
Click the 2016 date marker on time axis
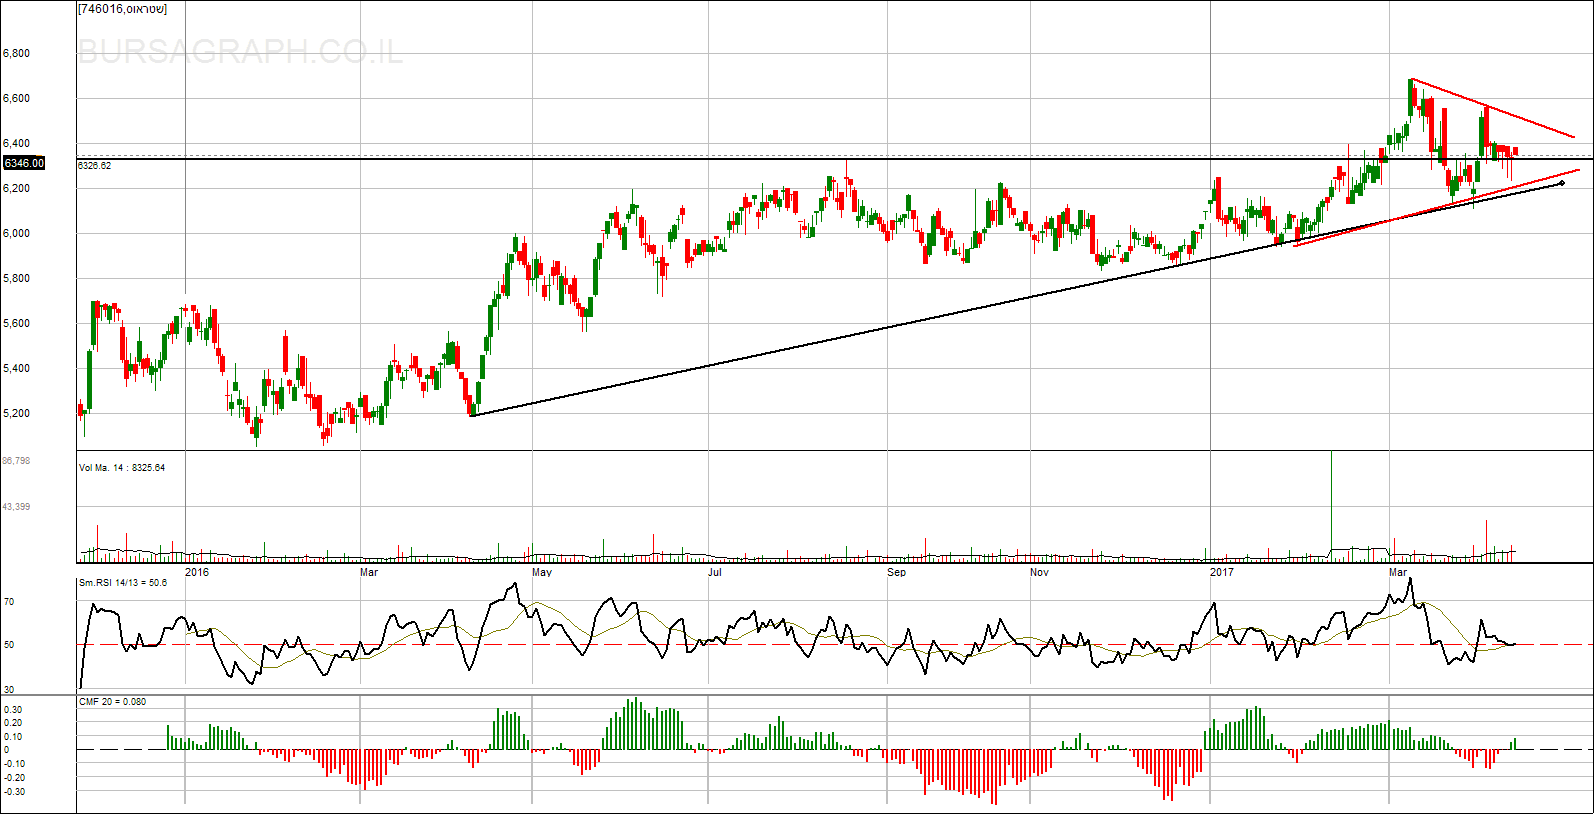[197, 572]
